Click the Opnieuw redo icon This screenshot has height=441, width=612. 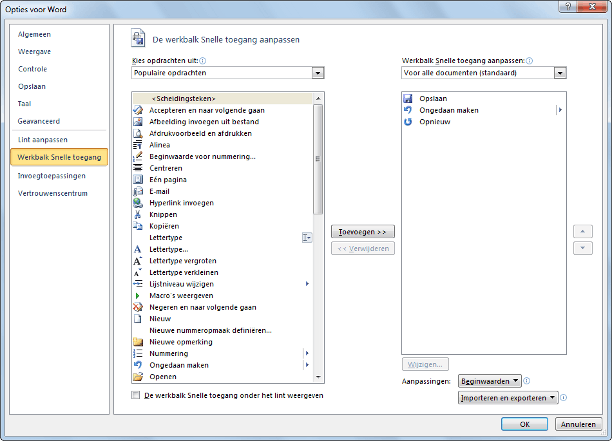(408, 121)
